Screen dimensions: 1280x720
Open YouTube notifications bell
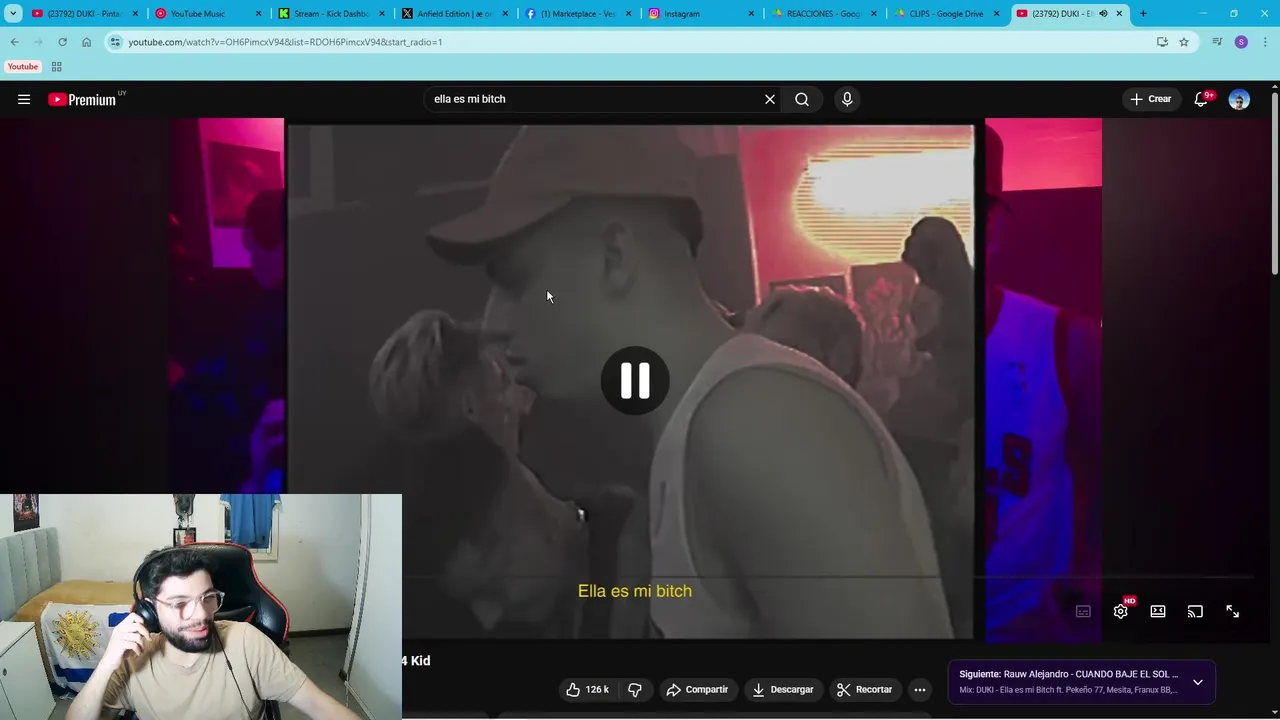(1202, 99)
